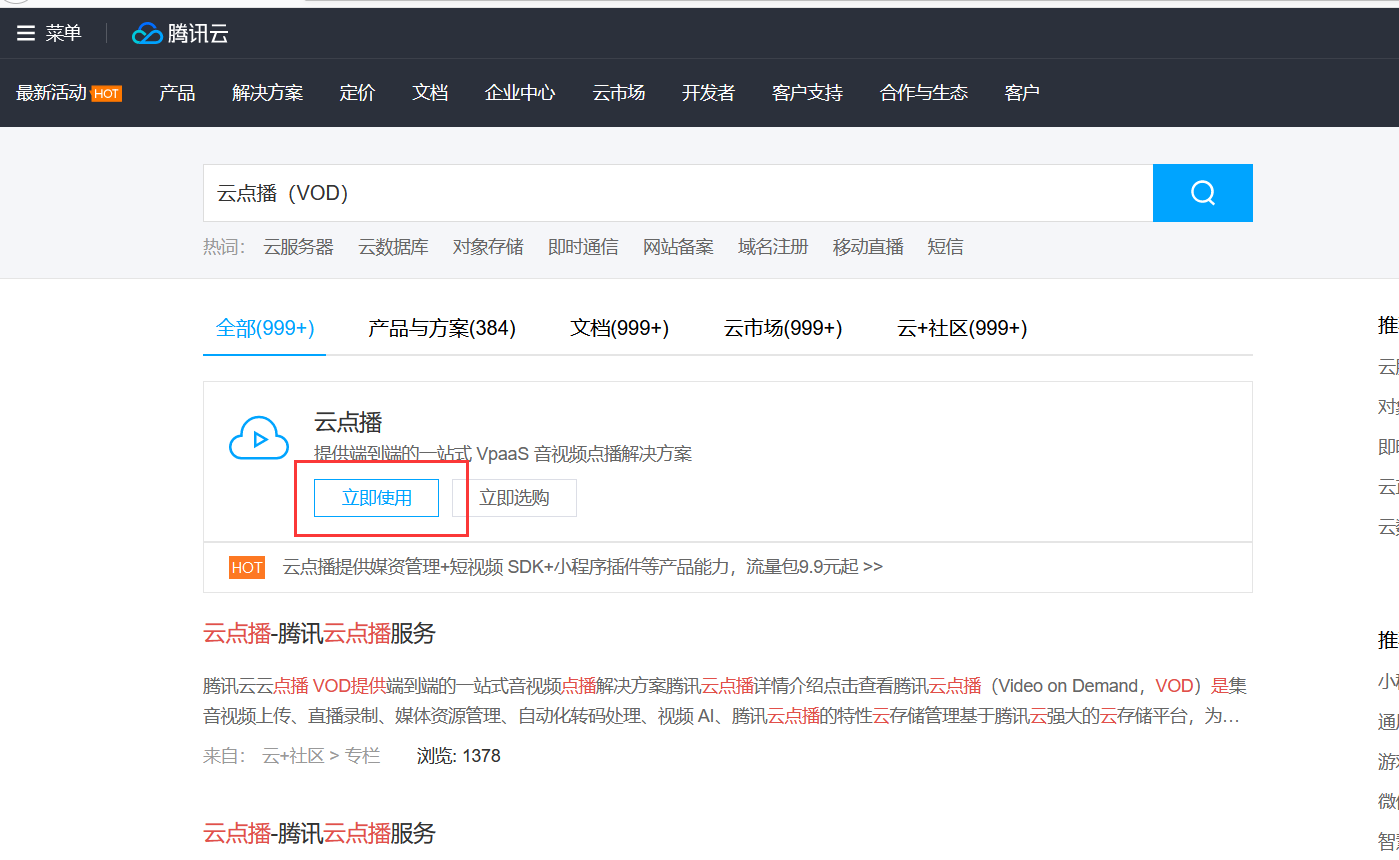Click the blue search magnifier button
Screen dimensions: 1399x860
(x=1202, y=193)
